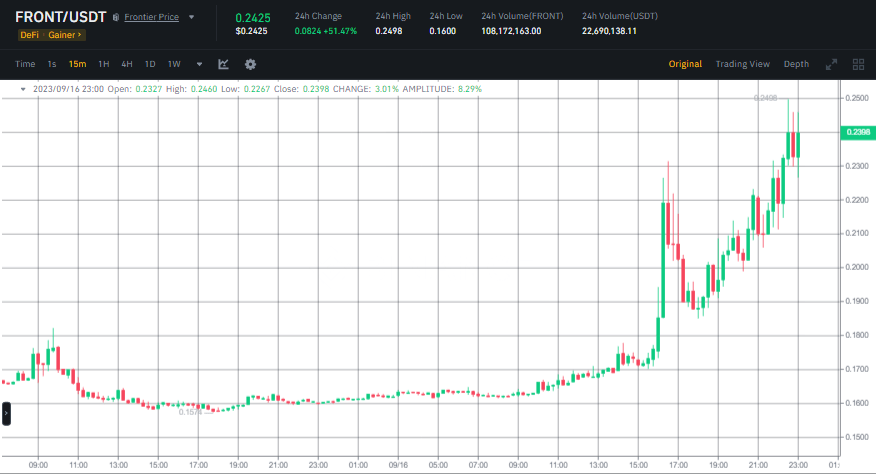This screenshot has height=474, width=876.
Task: Open chart settings gear icon
Action: click(x=250, y=64)
